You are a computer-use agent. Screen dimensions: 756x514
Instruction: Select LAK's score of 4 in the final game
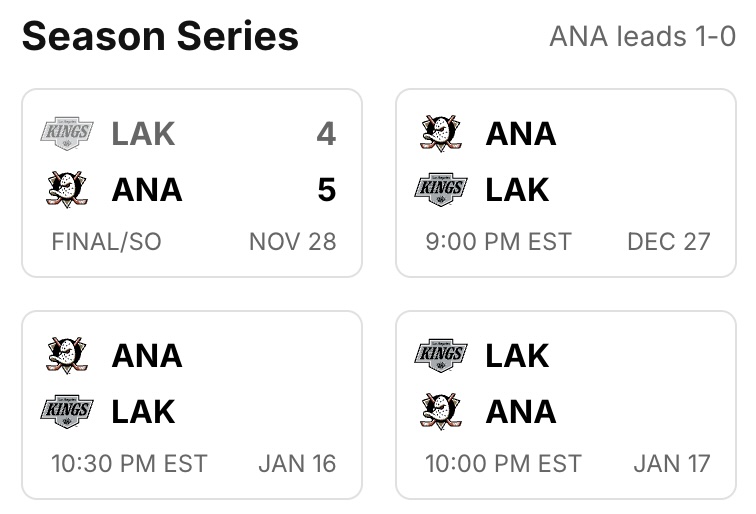(326, 133)
